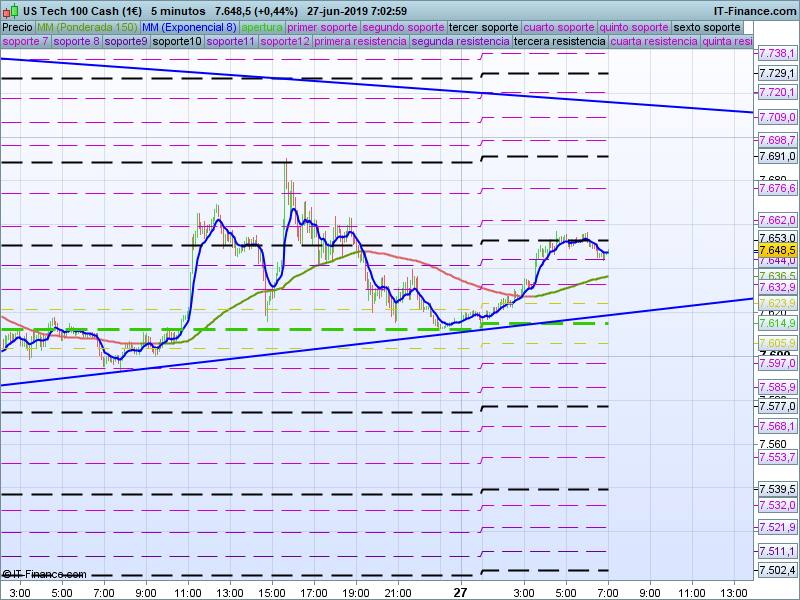The height and width of the screenshot is (600, 800).
Task: Click the 5 minutos timeframe text
Action: pyautogui.click(x=177, y=10)
